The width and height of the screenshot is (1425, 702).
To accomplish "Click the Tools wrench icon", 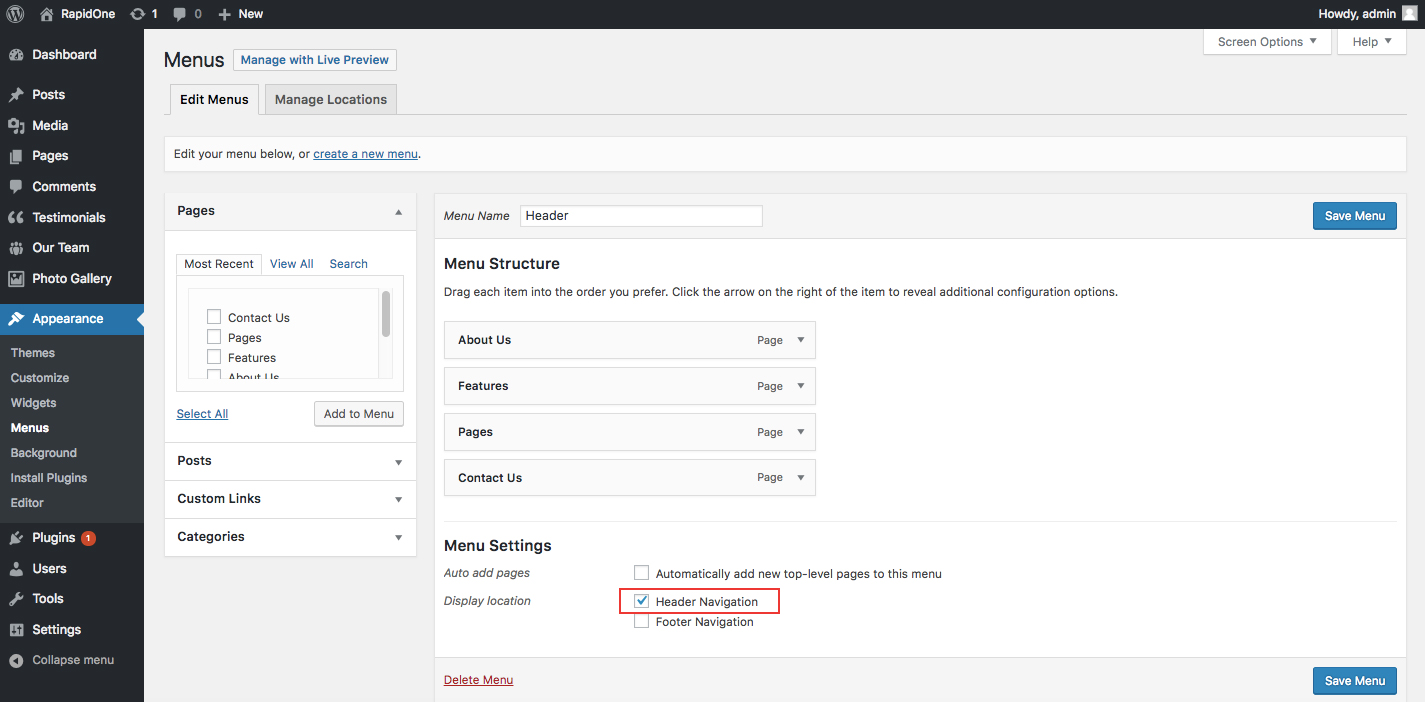I will coord(16,599).
